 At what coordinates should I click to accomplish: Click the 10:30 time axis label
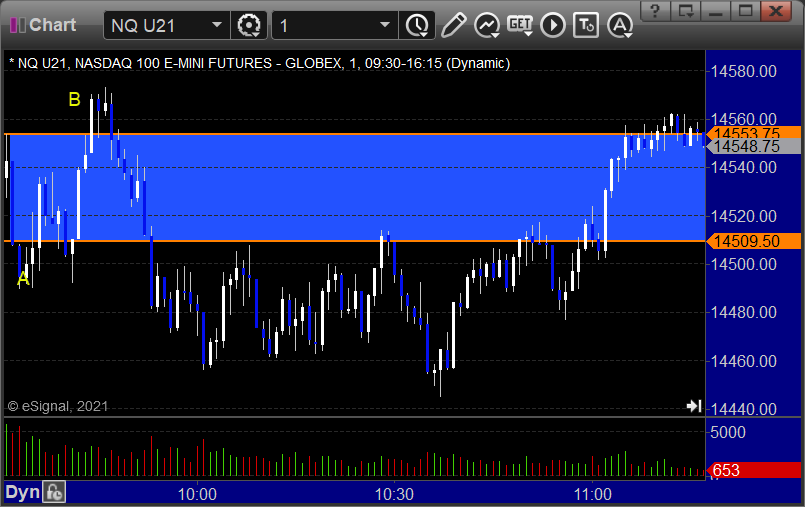(x=394, y=495)
